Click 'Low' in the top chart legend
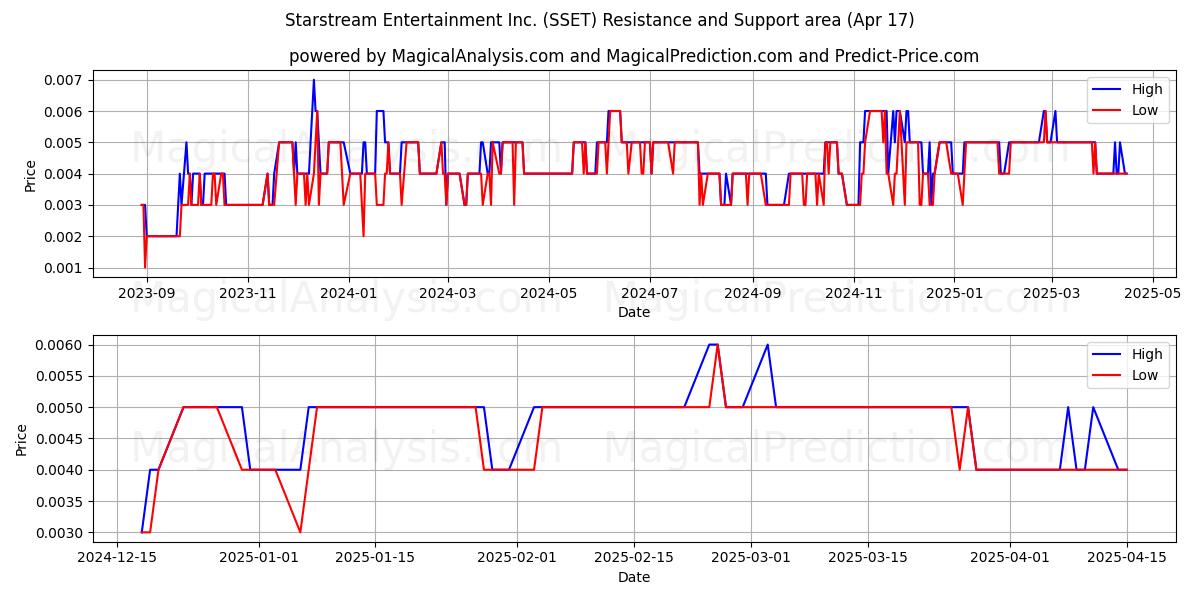Image resolution: width=1200 pixels, height=600 pixels. pyautogui.click(x=1145, y=110)
